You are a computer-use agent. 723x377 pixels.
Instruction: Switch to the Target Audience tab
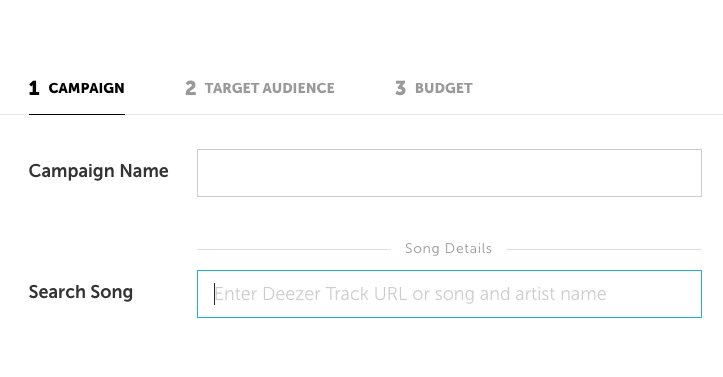260,88
